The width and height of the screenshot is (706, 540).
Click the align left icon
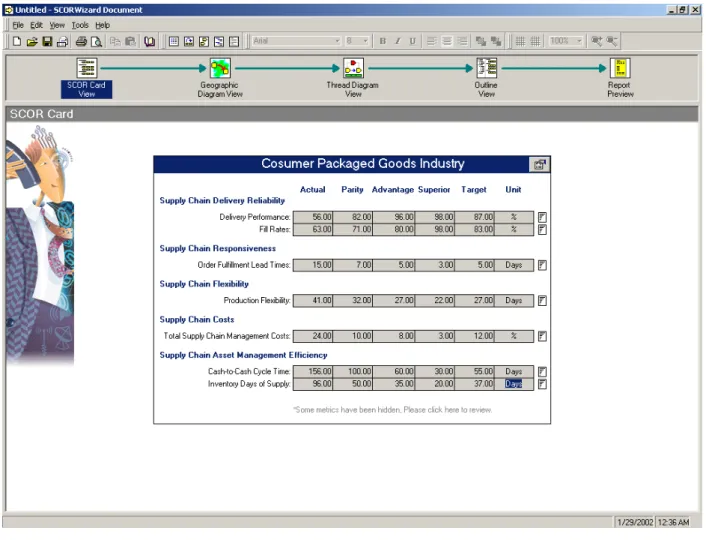click(432, 41)
